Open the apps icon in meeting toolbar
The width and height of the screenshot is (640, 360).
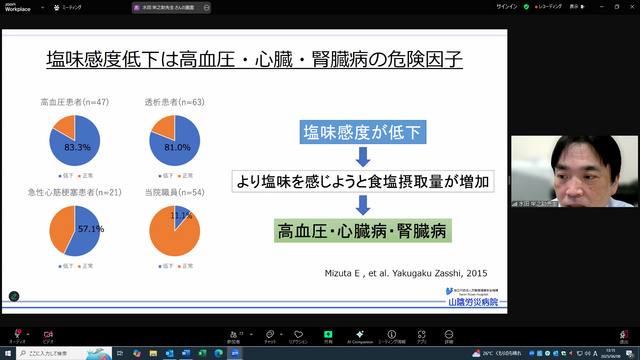pyautogui.click(x=422, y=334)
